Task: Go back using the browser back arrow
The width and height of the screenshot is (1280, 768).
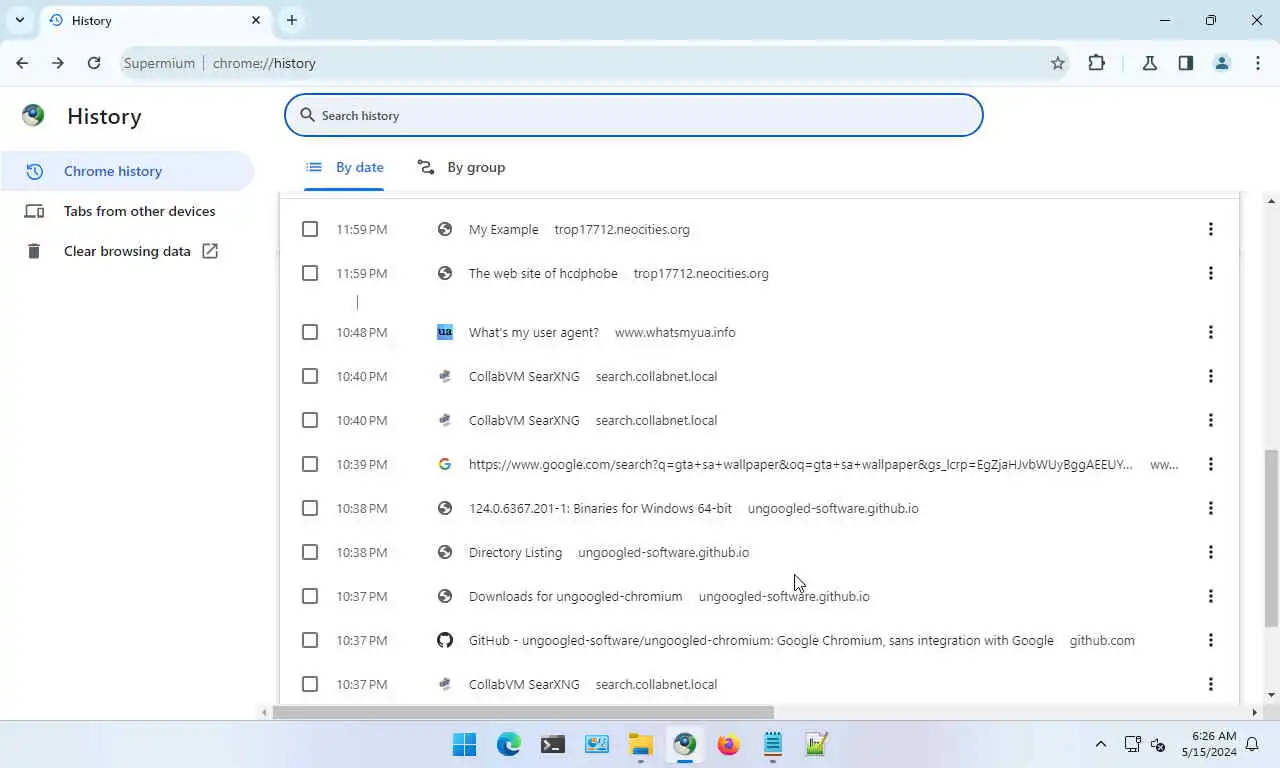Action: [x=22, y=63]
